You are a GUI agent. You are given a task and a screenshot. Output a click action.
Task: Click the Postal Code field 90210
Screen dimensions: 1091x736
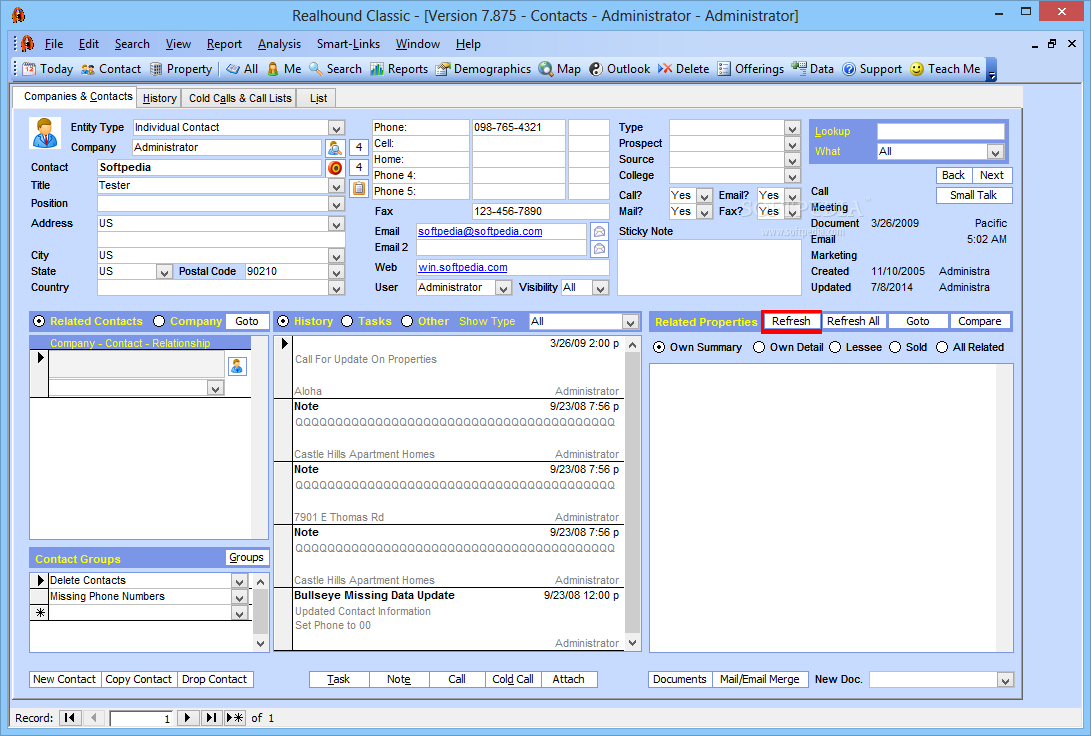coord(287,272)
